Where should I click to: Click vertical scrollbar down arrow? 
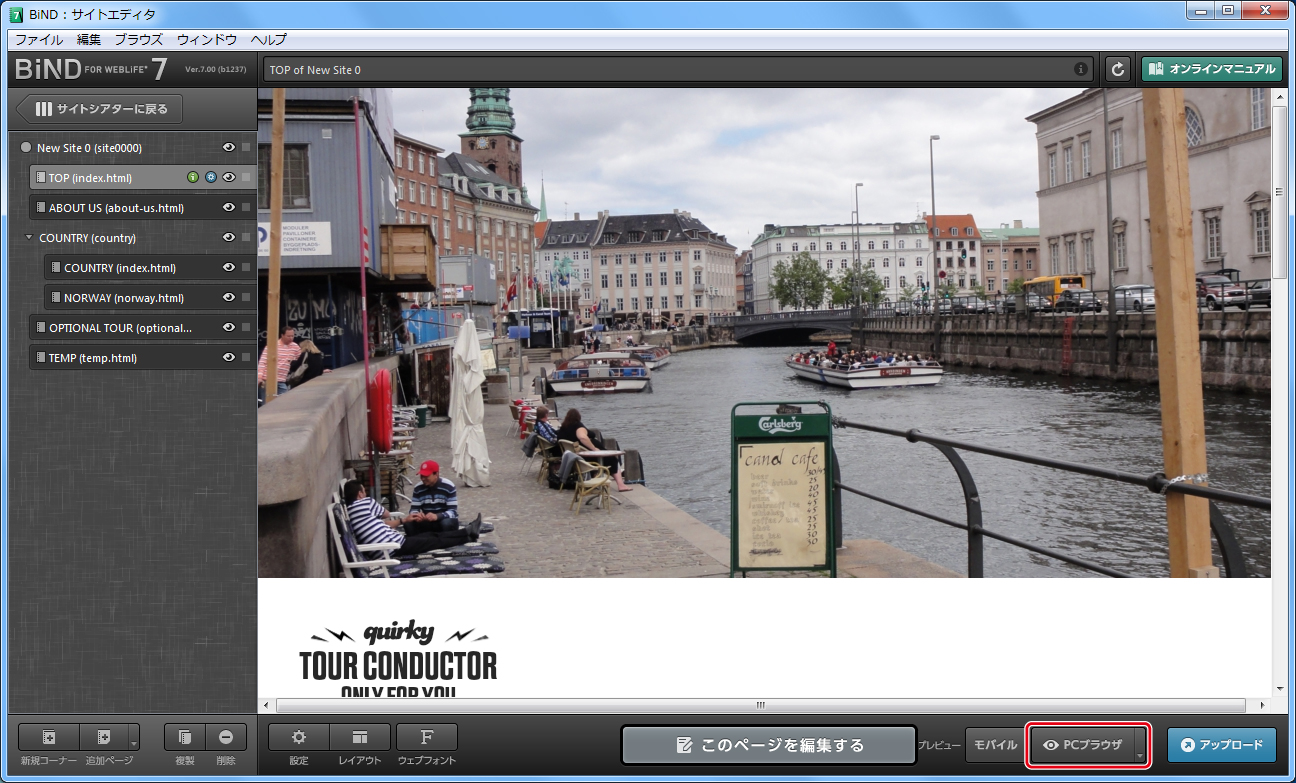point(1279,690)
